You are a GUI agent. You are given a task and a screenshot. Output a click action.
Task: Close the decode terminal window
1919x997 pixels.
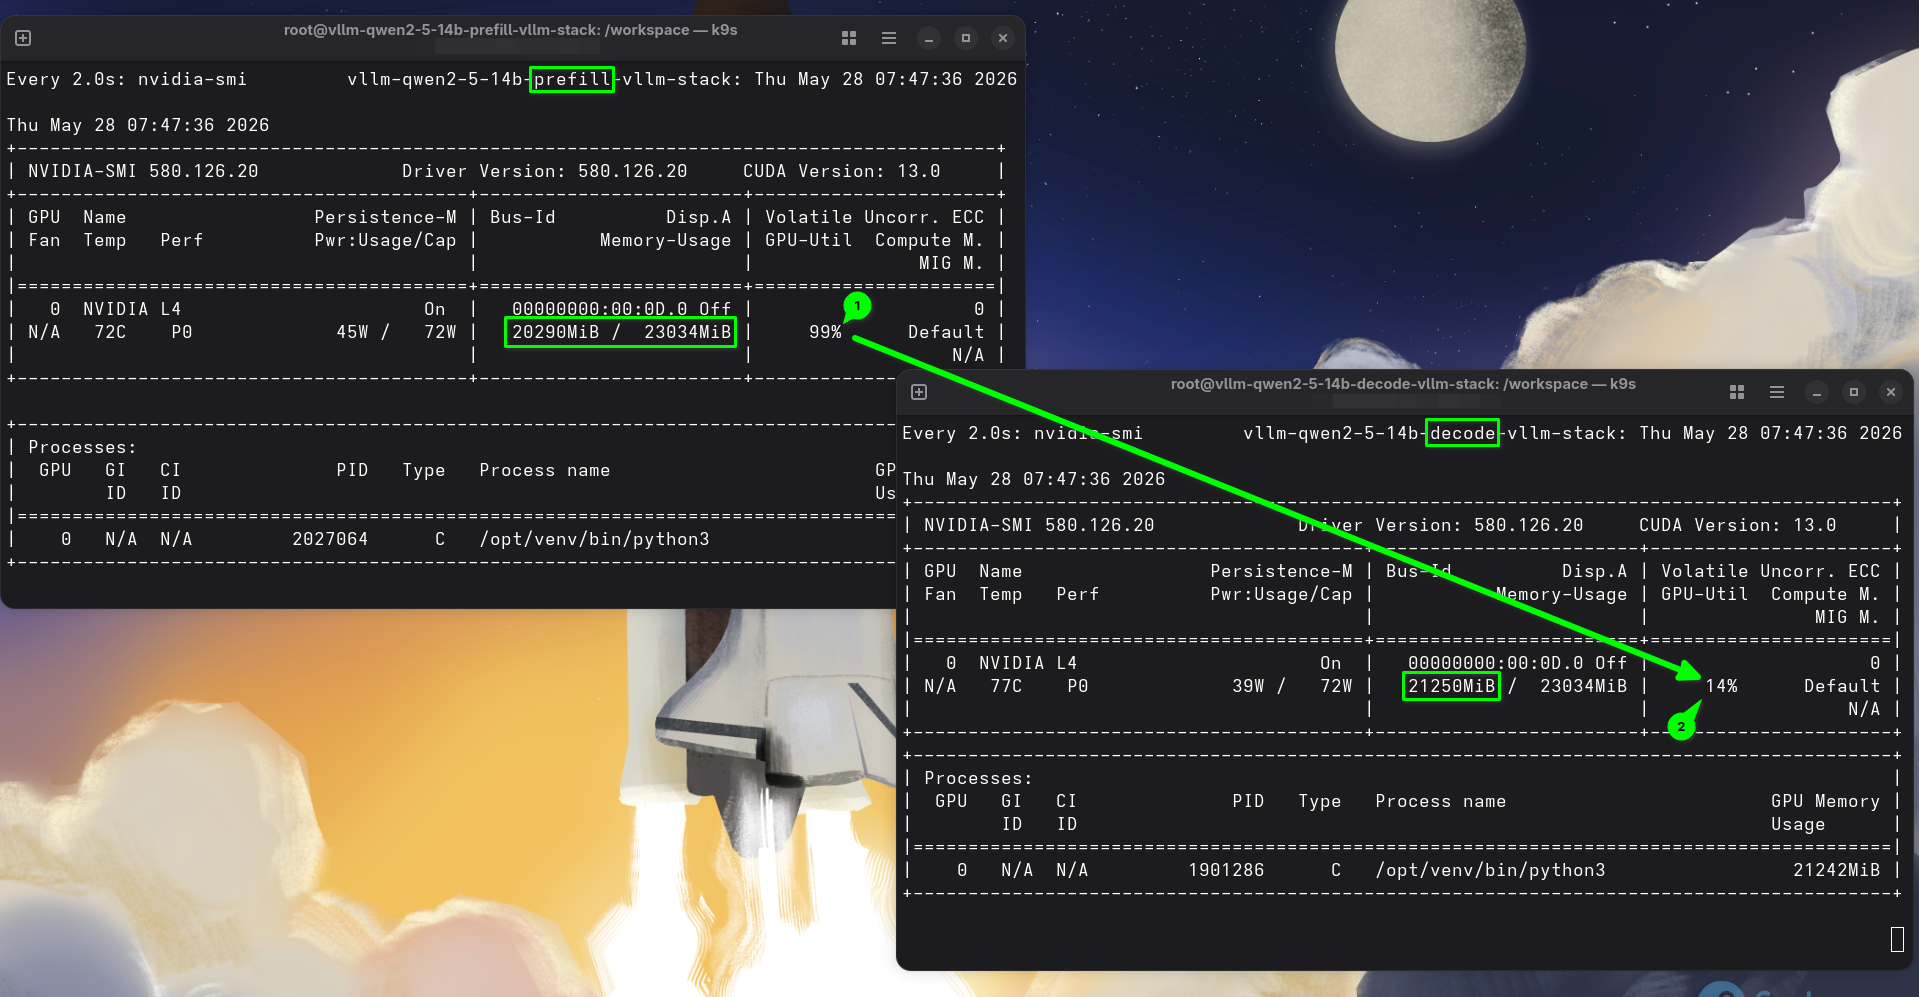tap(1891, 393)
